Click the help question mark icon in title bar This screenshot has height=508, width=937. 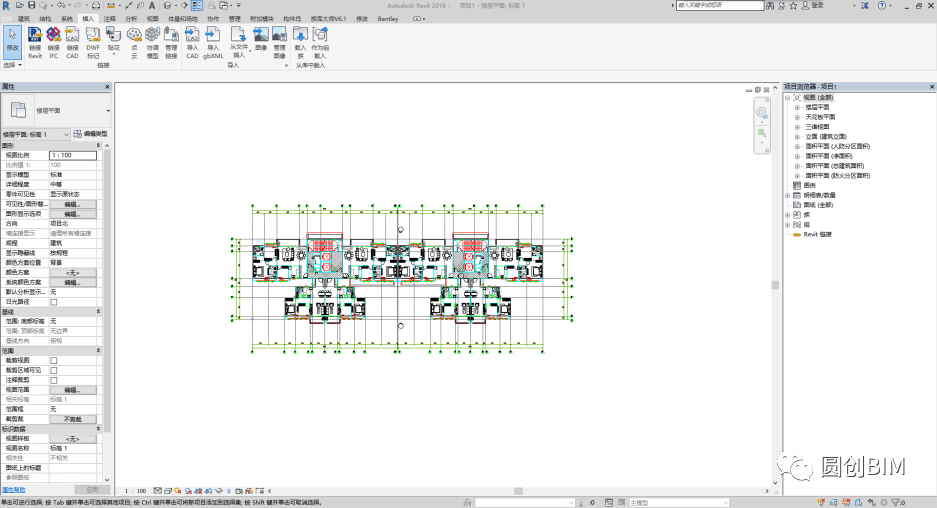(882, 5)
